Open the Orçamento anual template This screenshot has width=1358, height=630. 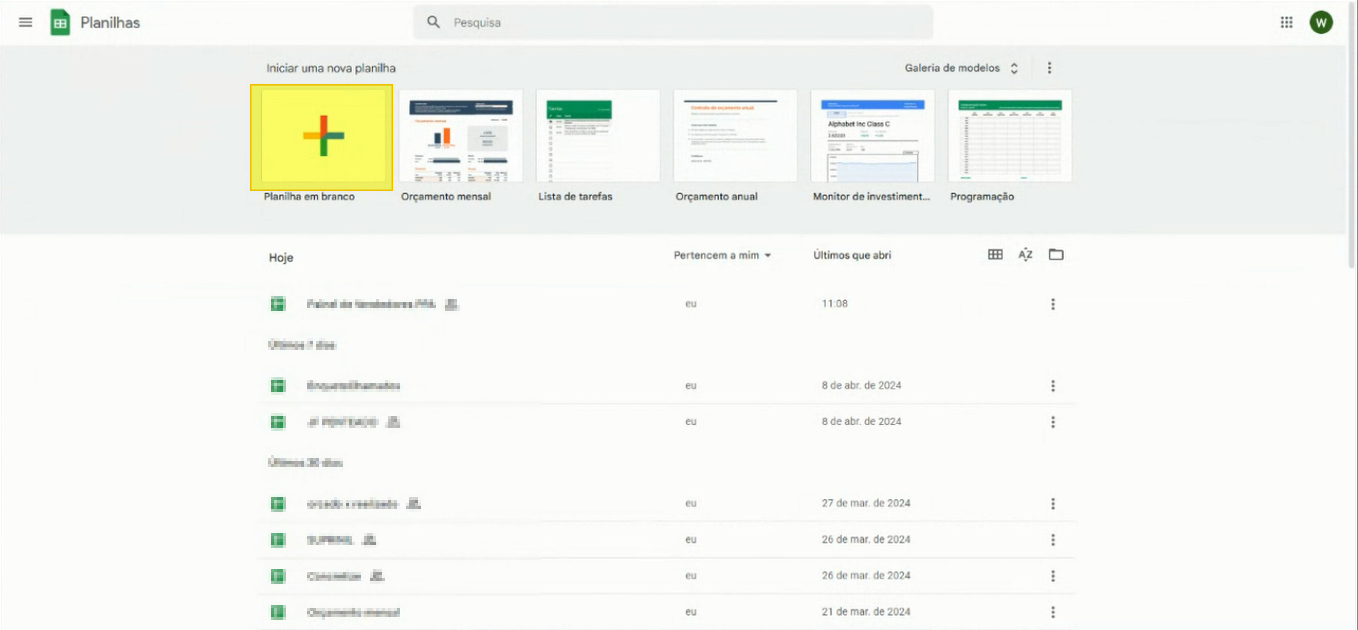[735, 136]
